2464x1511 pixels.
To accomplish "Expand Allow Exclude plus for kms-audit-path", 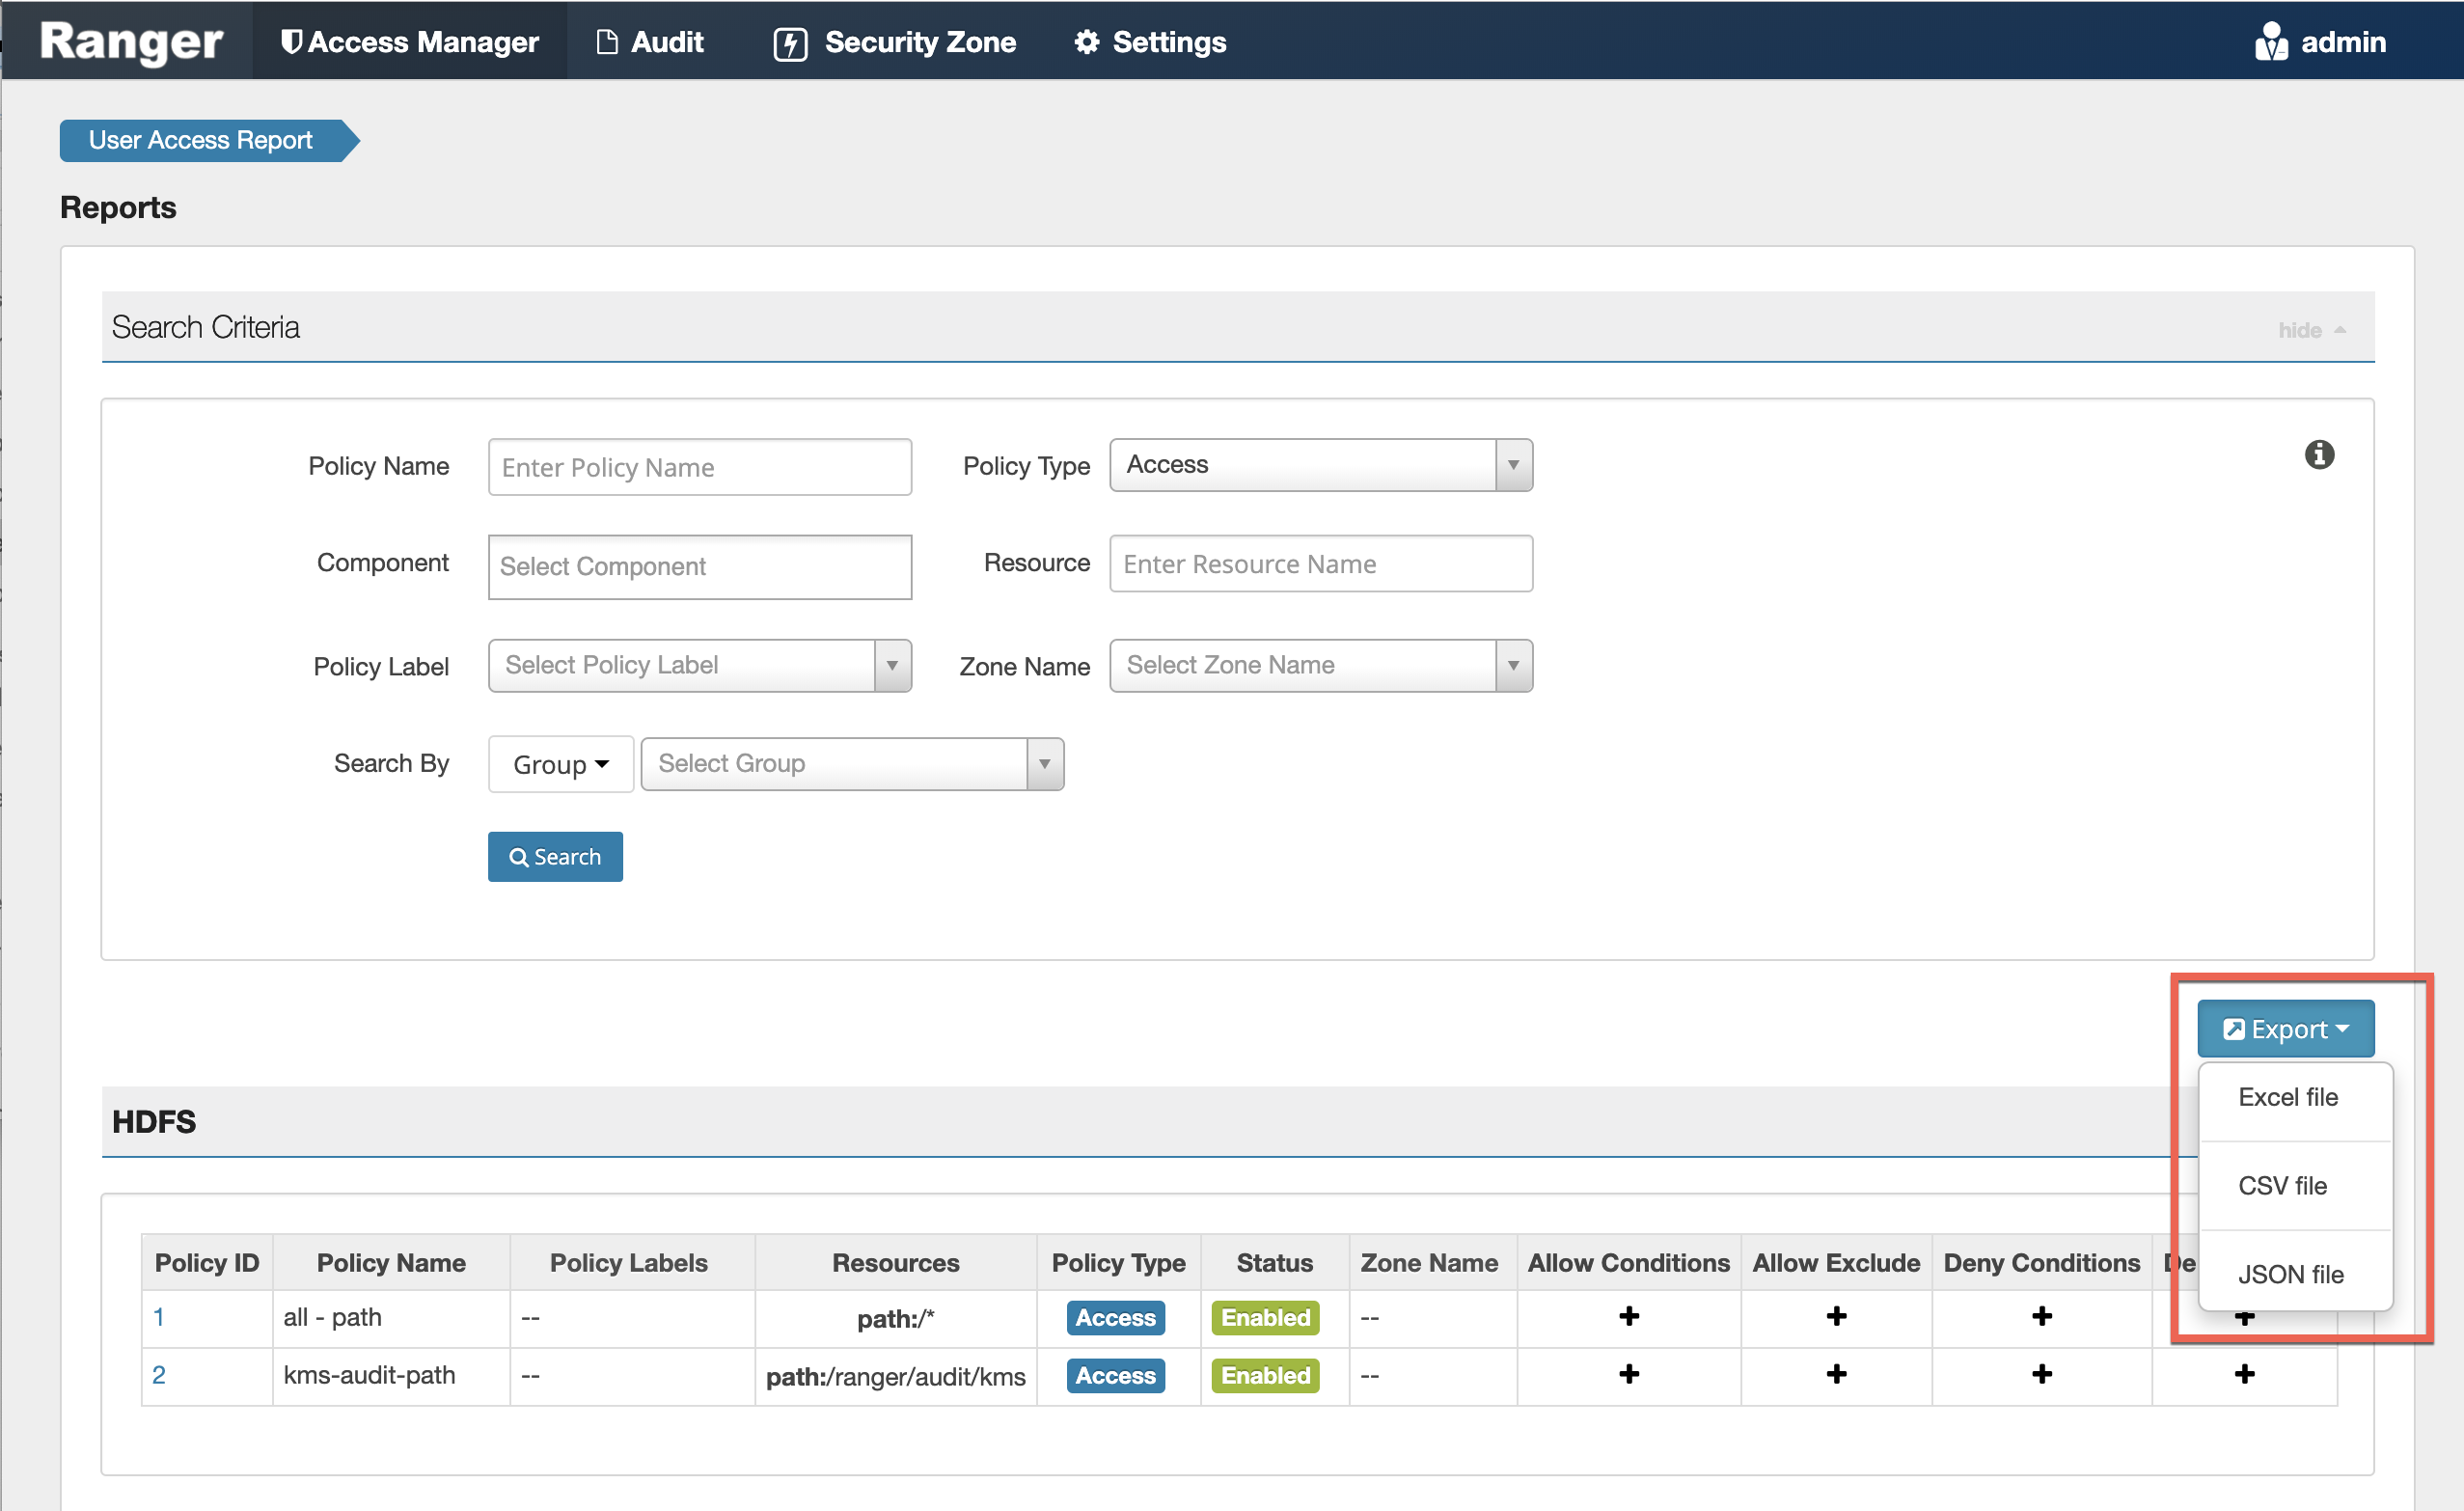I will pyautogui.click(x=1835, y=1374).
